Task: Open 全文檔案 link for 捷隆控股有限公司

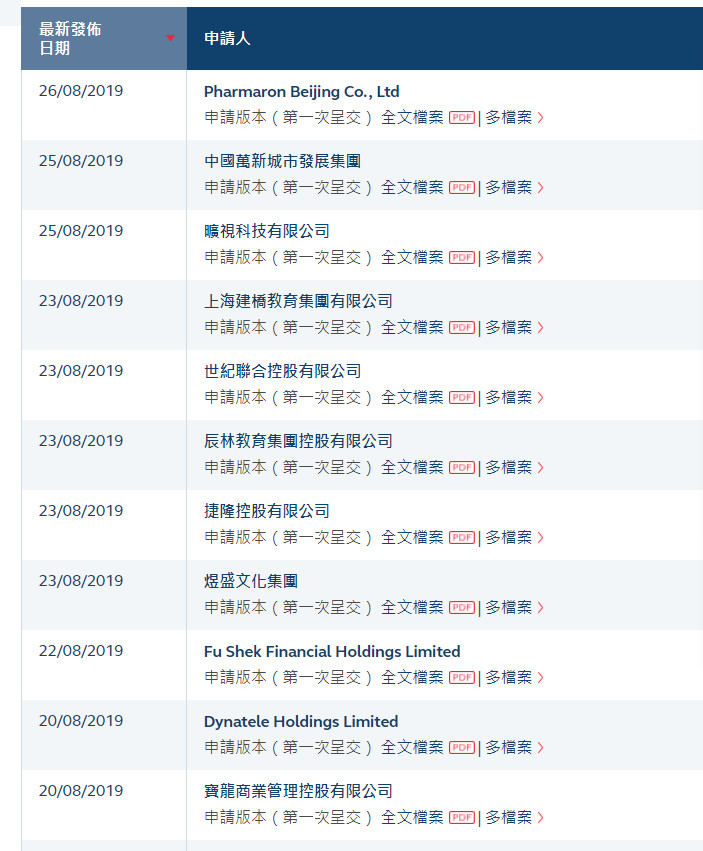Action: [411, 537]
